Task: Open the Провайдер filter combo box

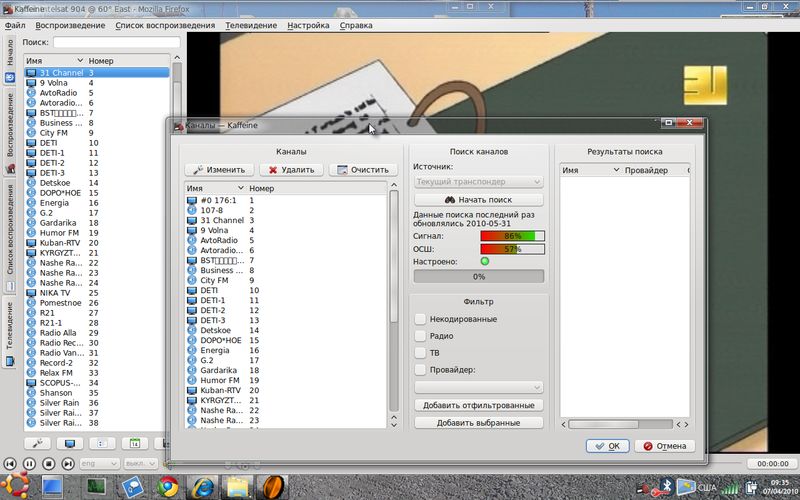Action: (x=479, y=387)
